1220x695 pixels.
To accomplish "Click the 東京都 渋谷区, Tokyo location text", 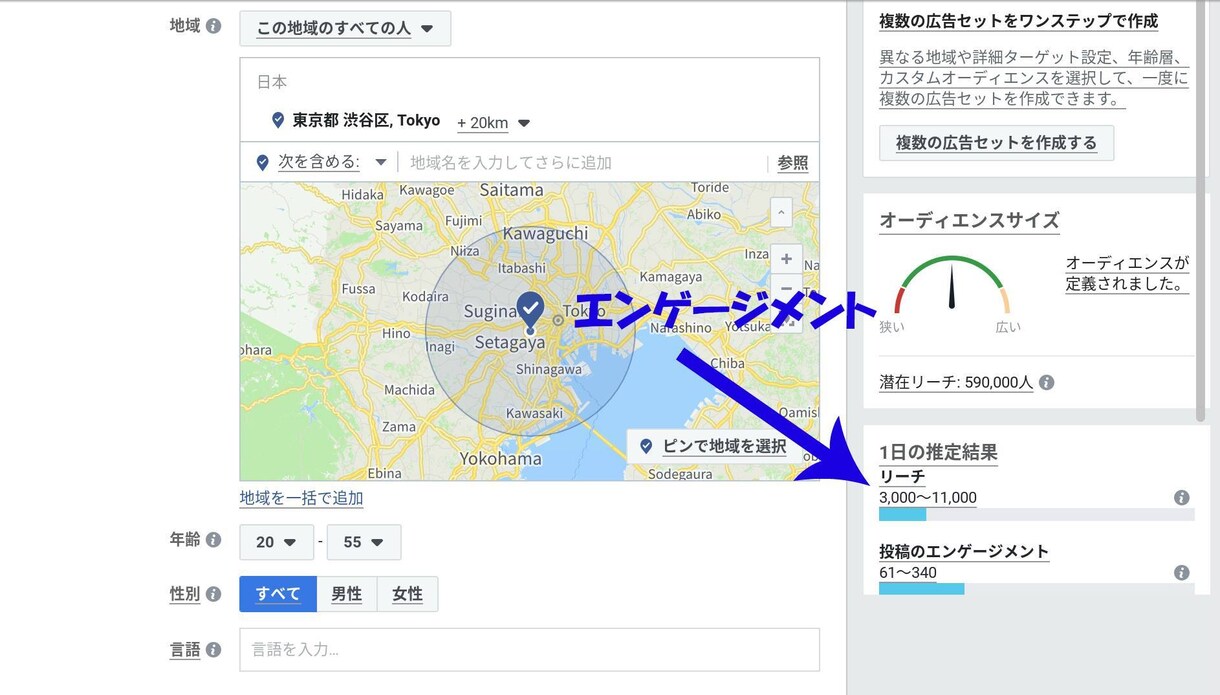I will point(366,120).
